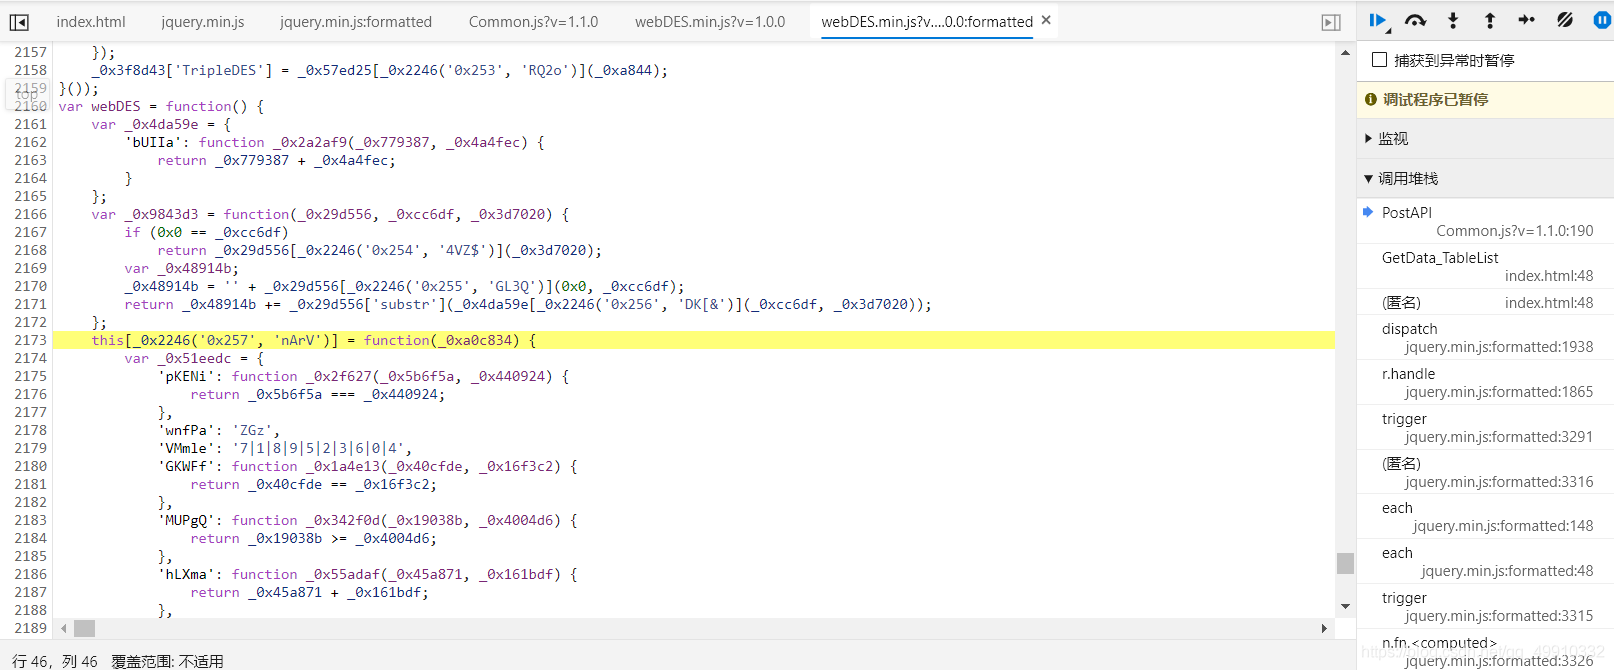Screen dimensions: 1614x670
Task: Collapse the Call Stack (调用堆栈) section
Action: (x=1401, y=178)
